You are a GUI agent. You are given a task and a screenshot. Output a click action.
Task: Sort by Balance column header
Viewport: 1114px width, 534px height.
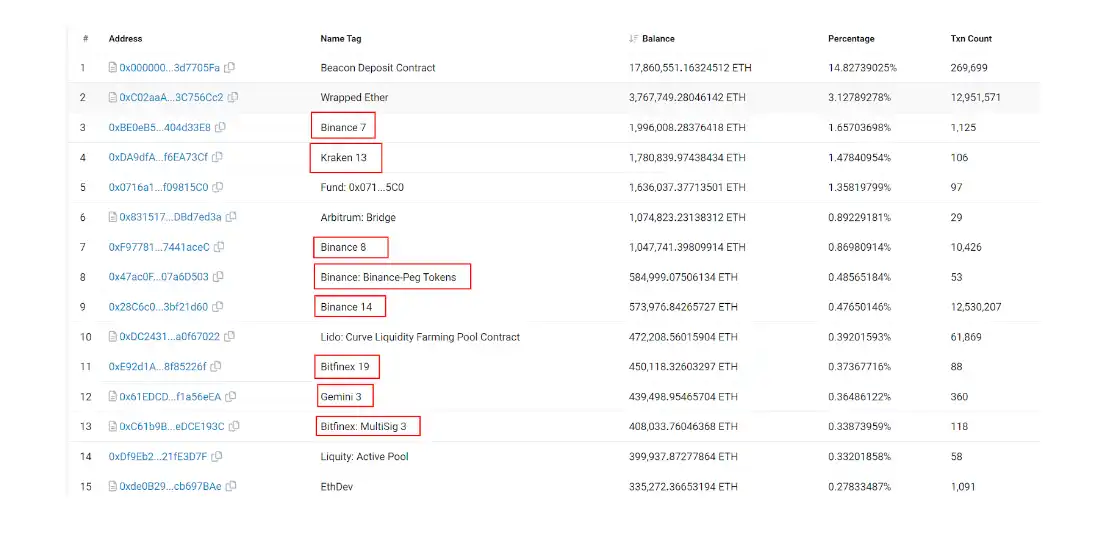point(651,39)
